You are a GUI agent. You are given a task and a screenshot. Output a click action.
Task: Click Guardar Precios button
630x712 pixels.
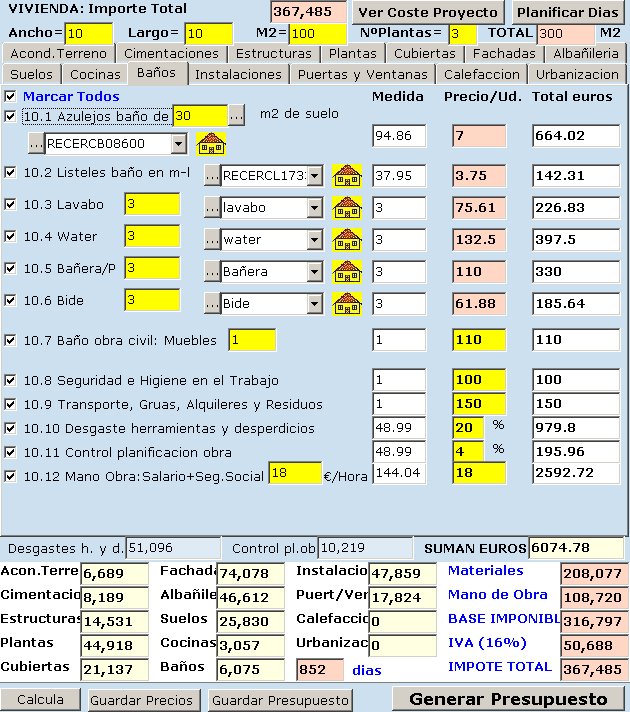[142, 700]
